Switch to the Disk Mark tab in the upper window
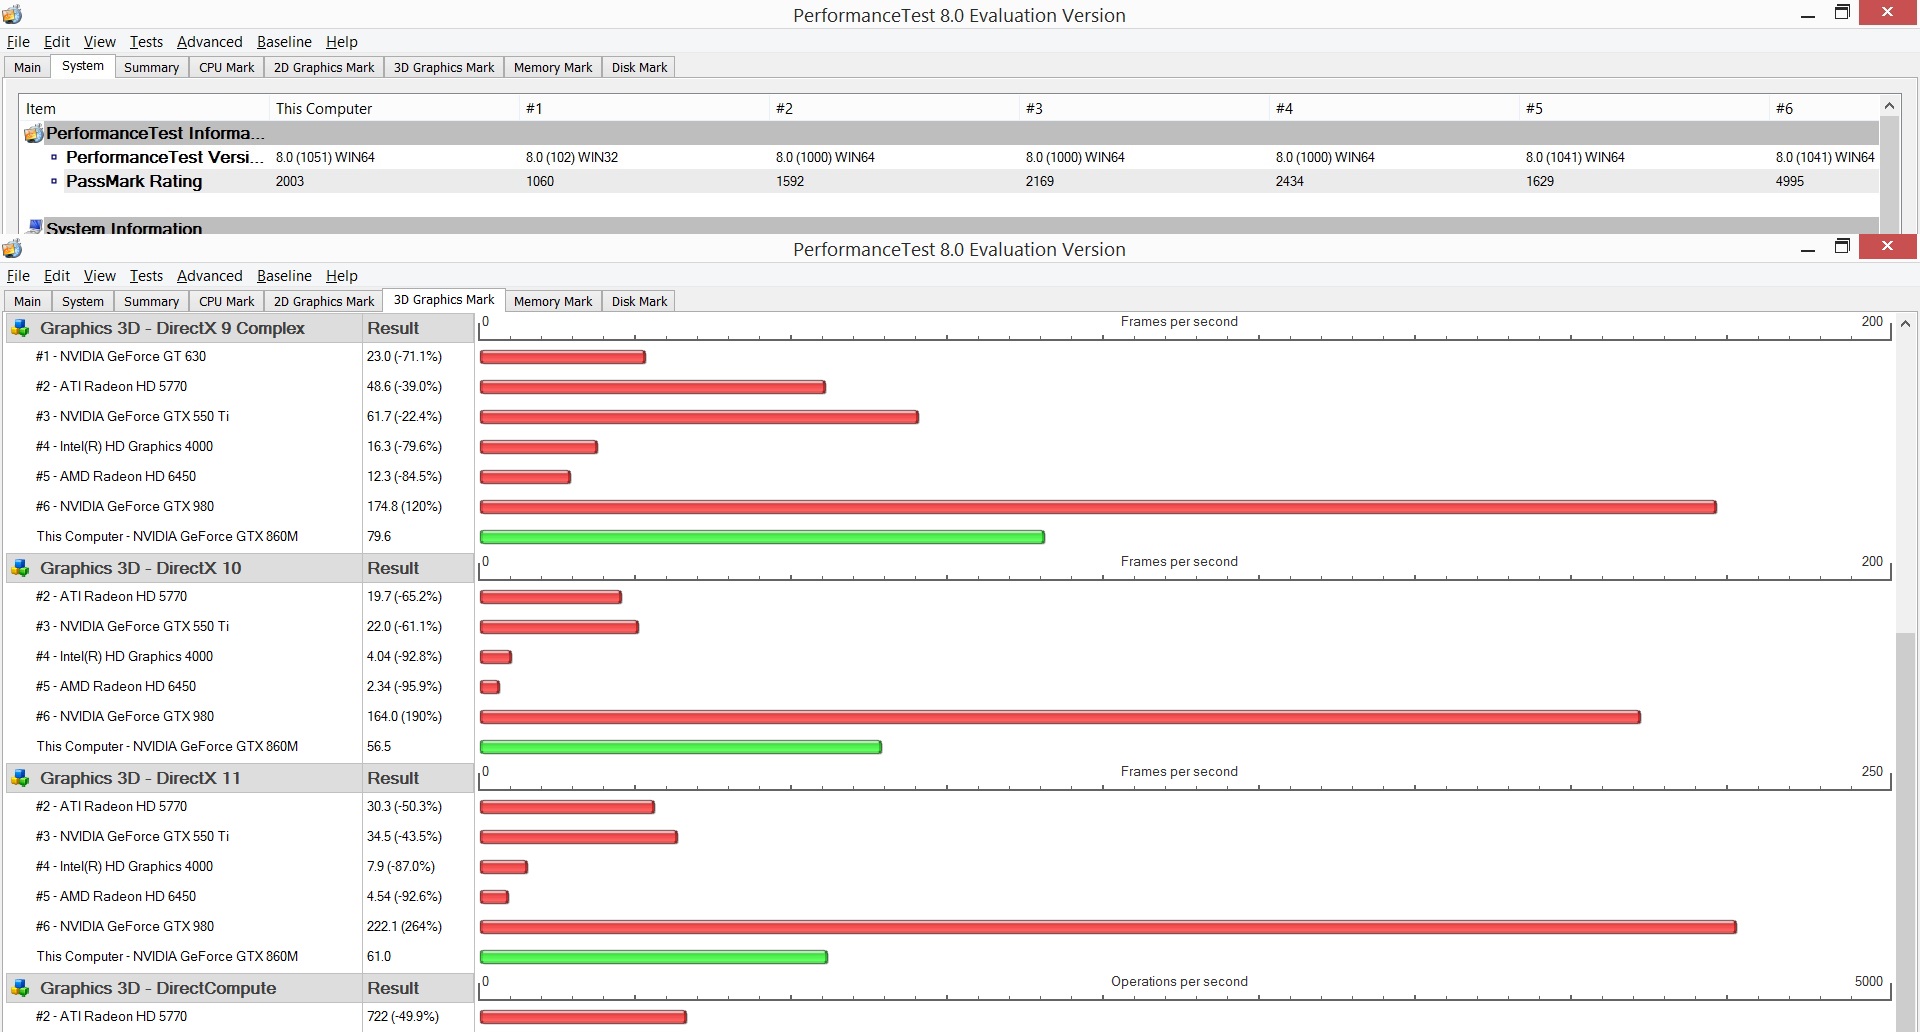The width and height of the screenshot is (1920, 1032). (x=639, y=67)
